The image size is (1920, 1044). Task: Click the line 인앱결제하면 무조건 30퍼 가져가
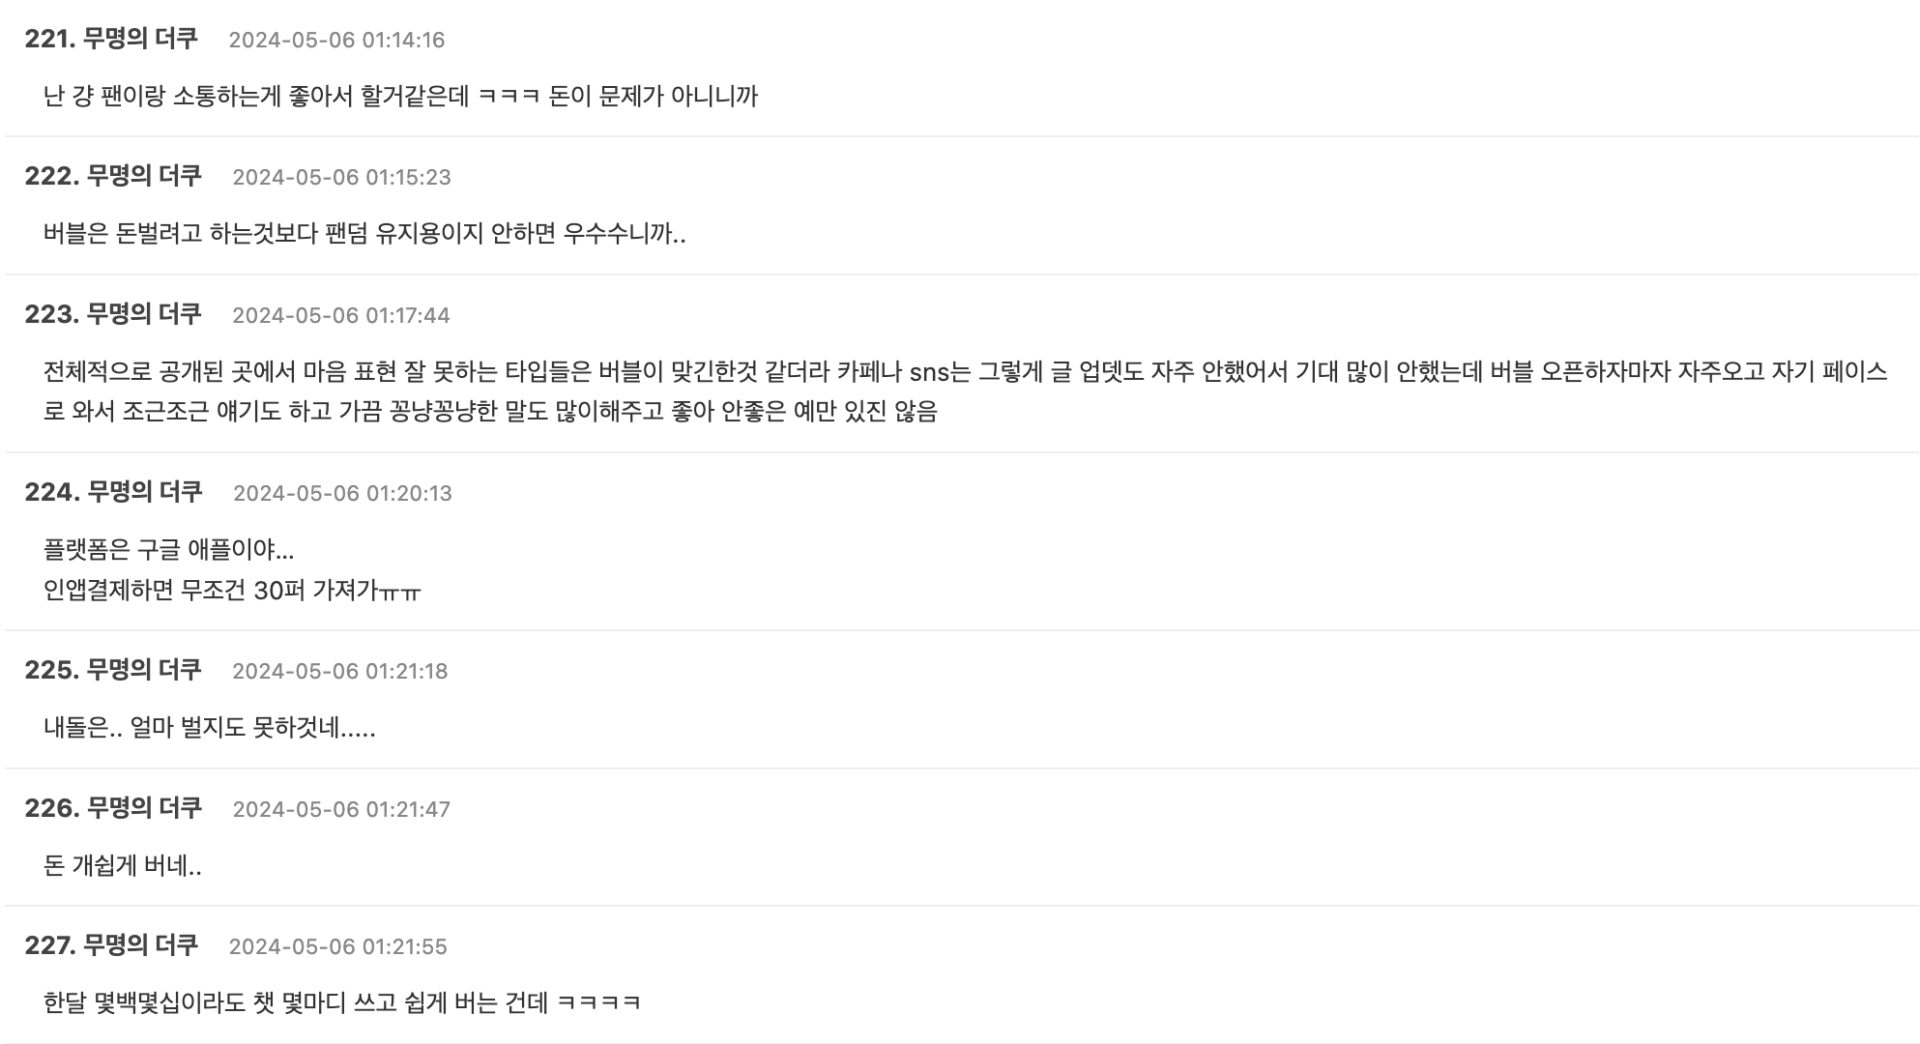pos(232,591)
